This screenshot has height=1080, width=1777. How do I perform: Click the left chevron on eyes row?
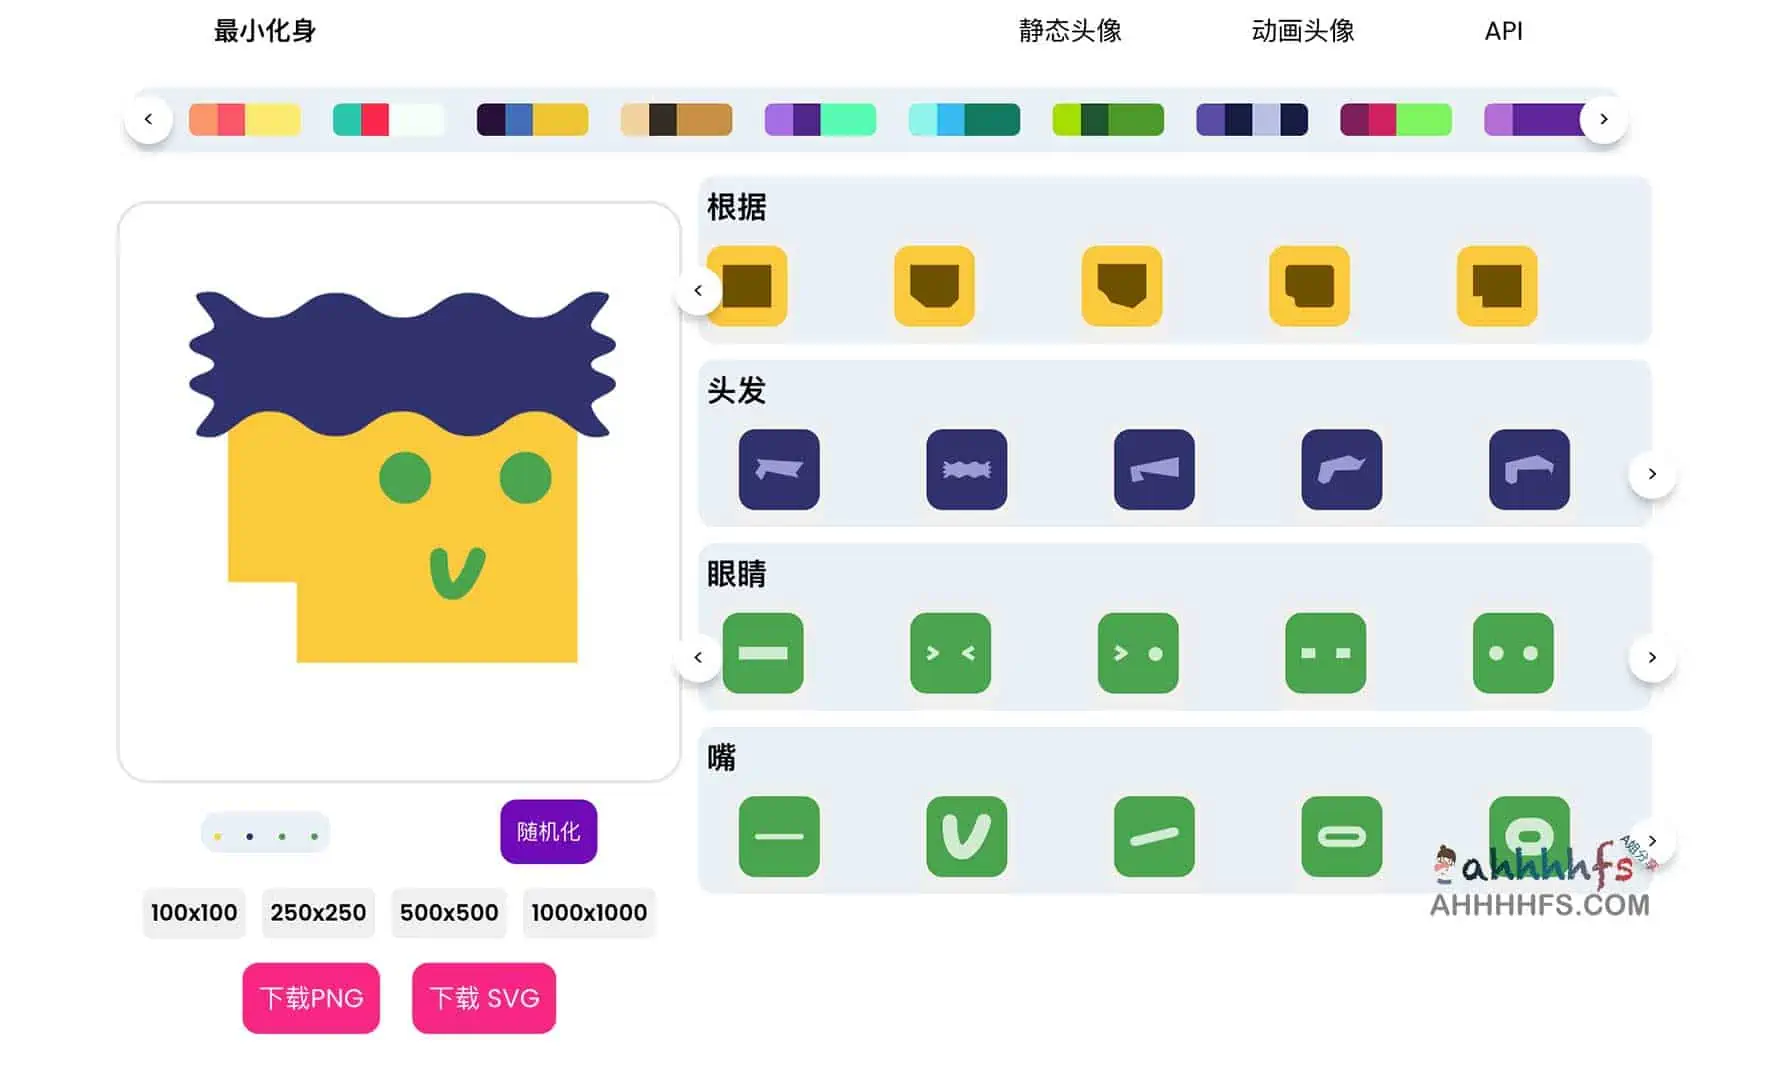[x=698, y=657]
